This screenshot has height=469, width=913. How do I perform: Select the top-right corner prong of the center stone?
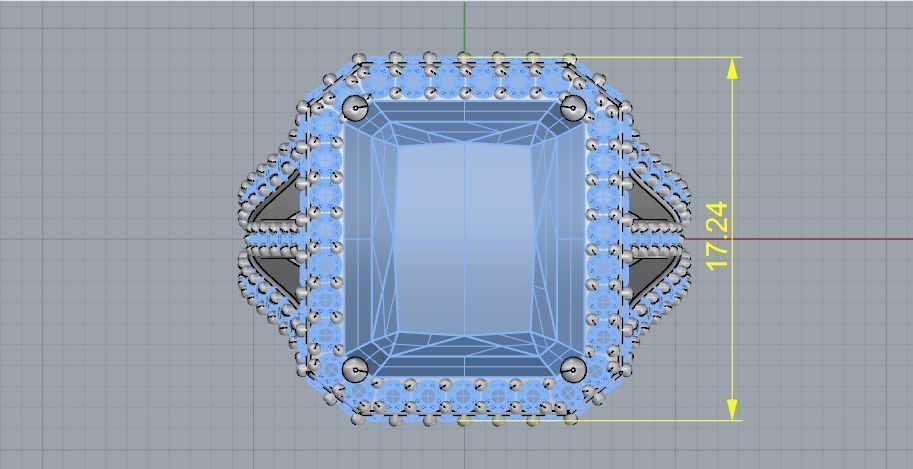[574, 108]
